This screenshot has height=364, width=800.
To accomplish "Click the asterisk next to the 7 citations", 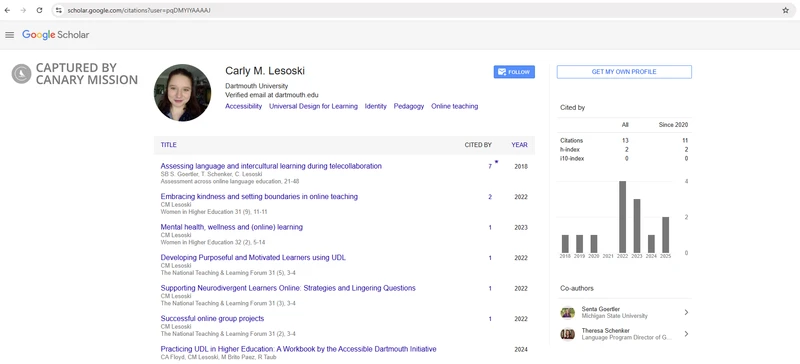I will [496, 162].
